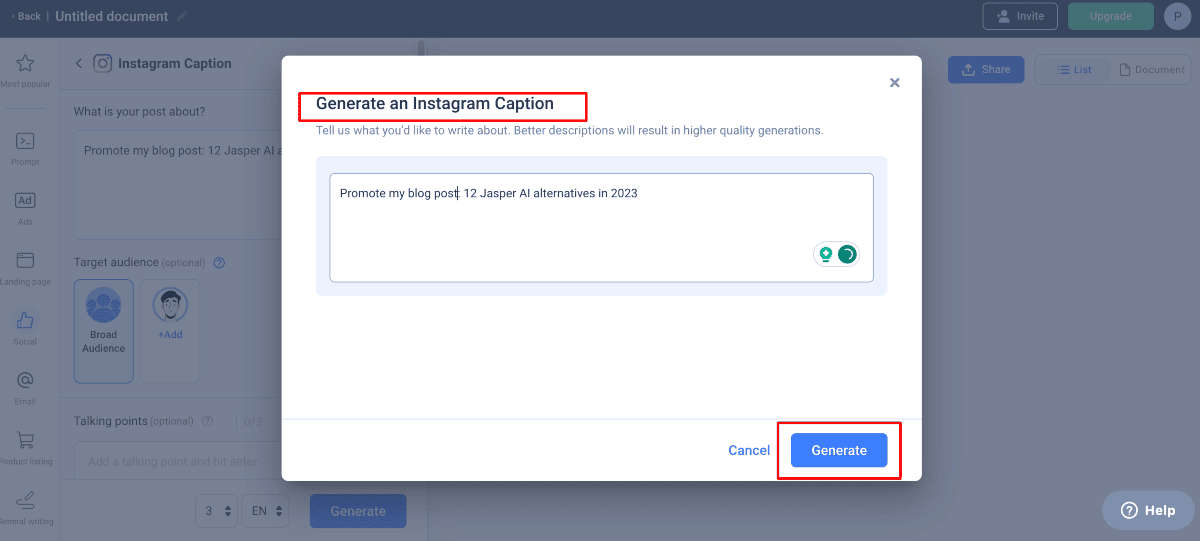This screenshot has height=541, width=1200.
Task: Click into the post description text box
Action: tap(600, 225)
